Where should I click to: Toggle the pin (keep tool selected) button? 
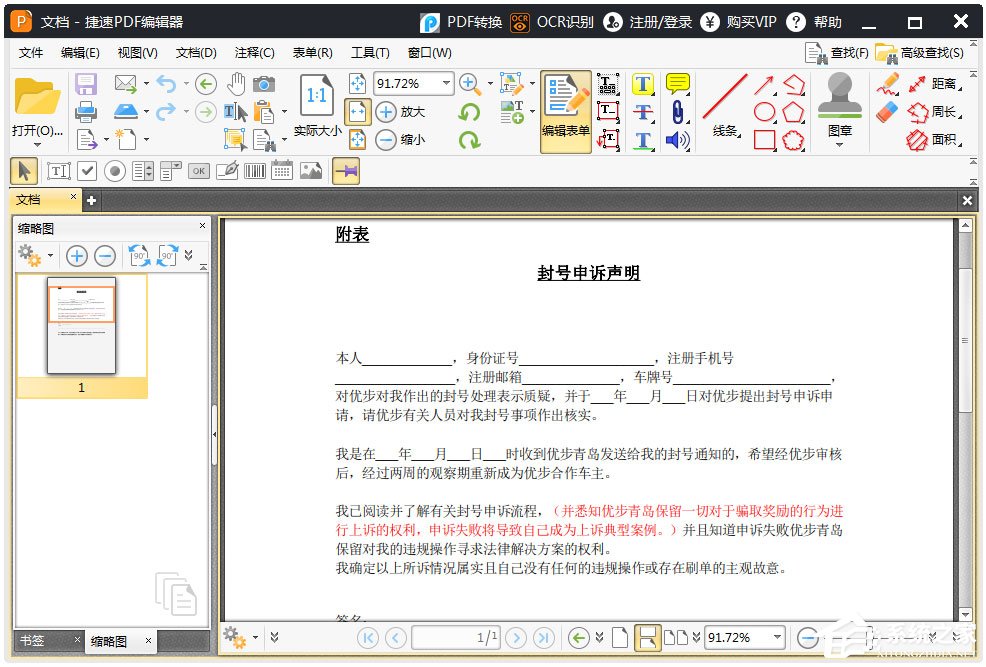coord(346,171)
